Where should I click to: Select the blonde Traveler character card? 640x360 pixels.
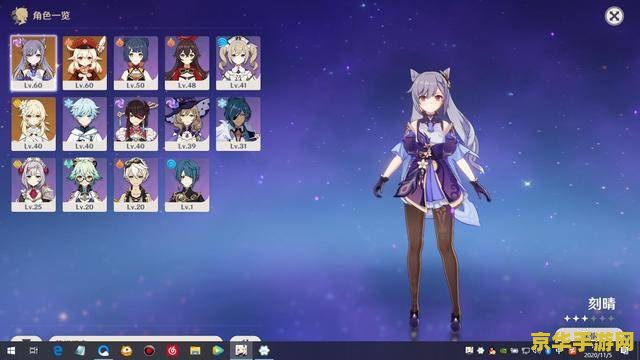[33, 124]
